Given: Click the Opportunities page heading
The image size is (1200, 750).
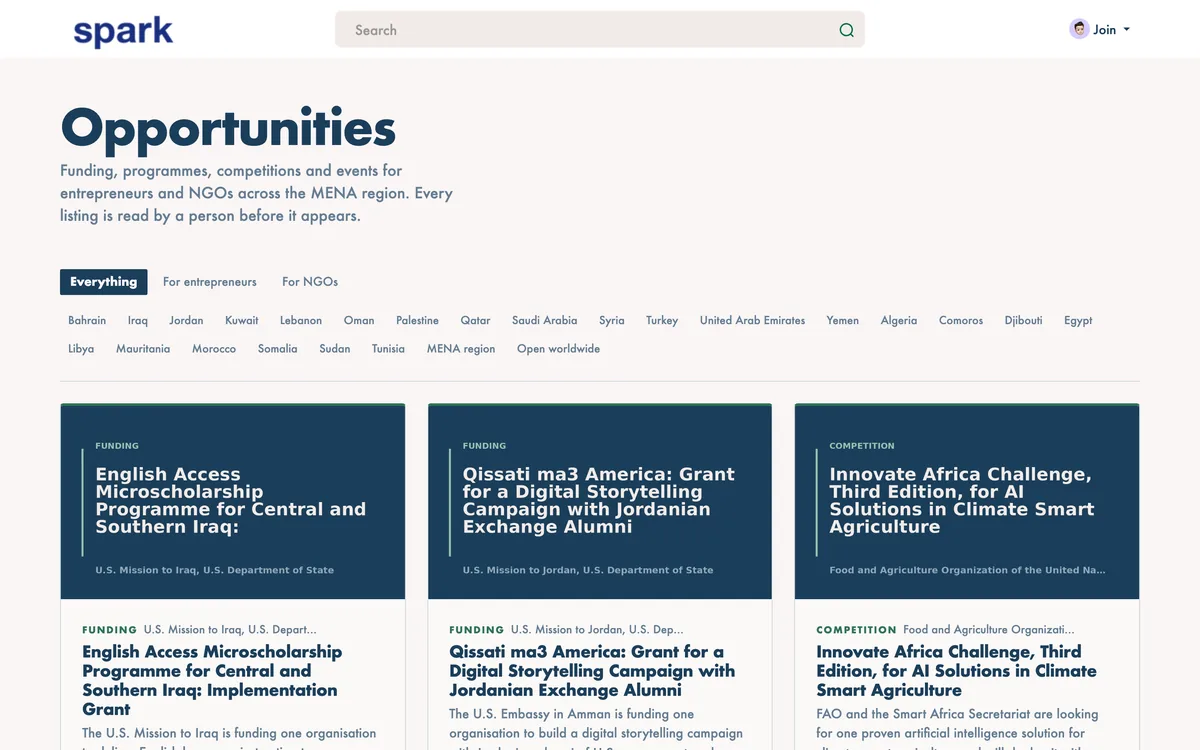Looking at the screenshot, I should [228, 128].
